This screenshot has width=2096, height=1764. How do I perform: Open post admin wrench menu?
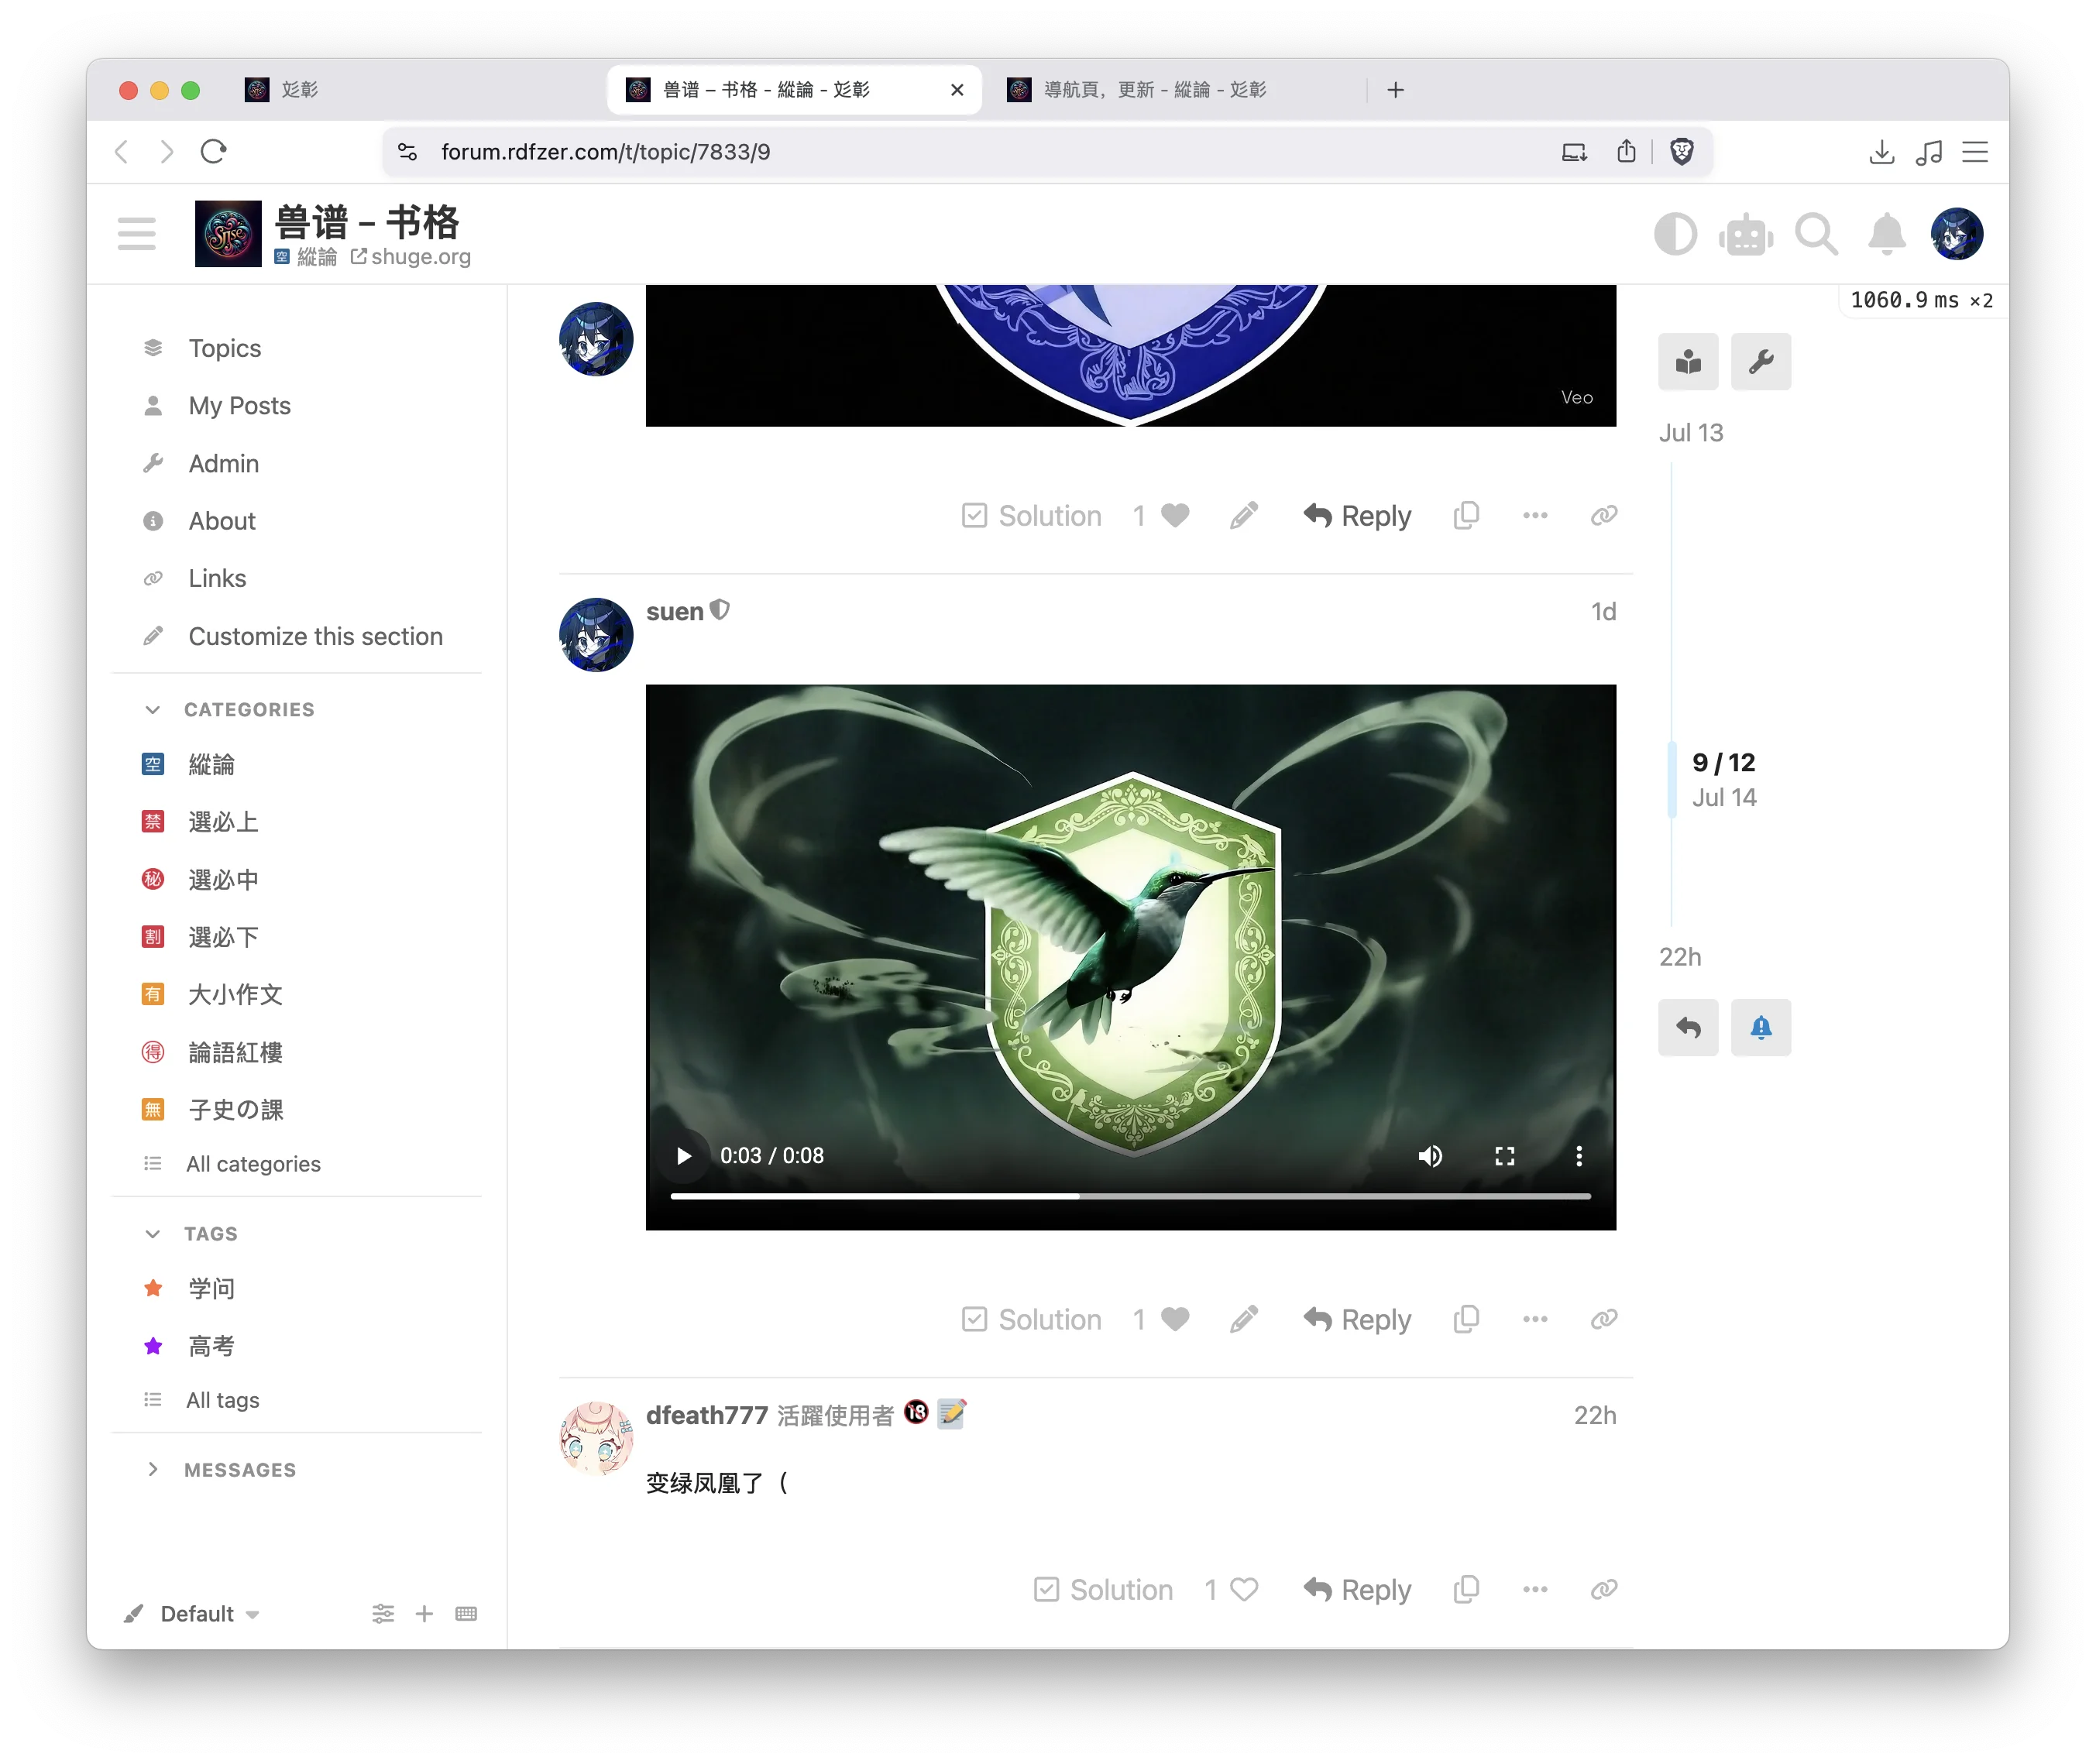(1761, 362)
